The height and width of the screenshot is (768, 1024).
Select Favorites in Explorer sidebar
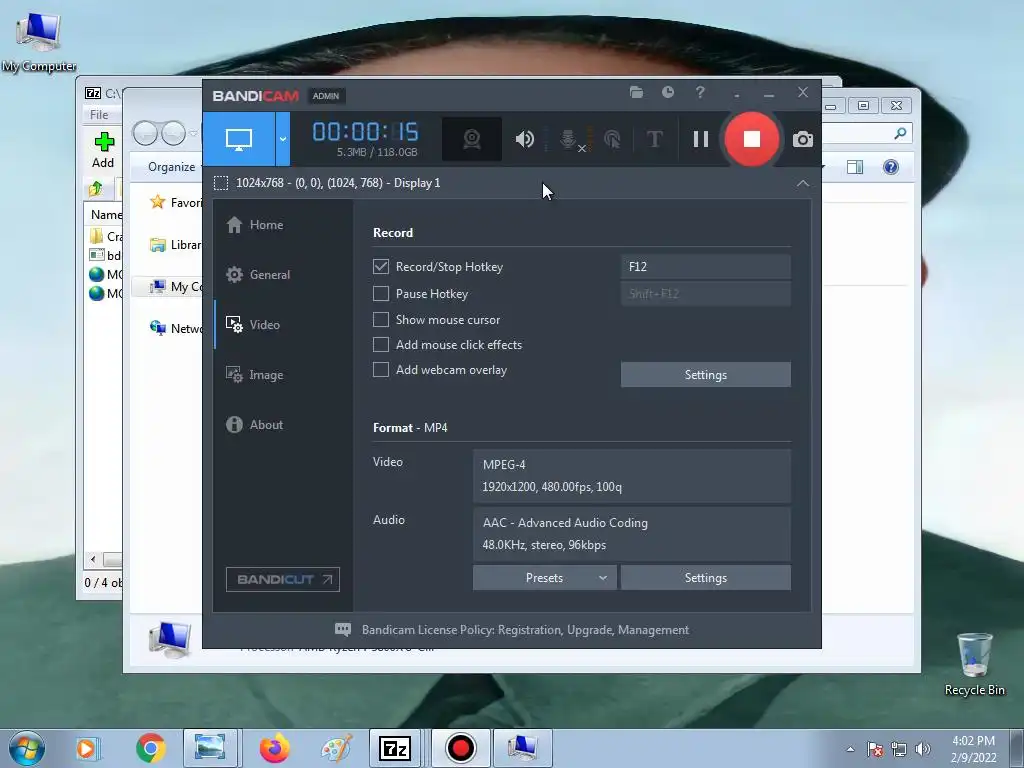click(176, 202)
